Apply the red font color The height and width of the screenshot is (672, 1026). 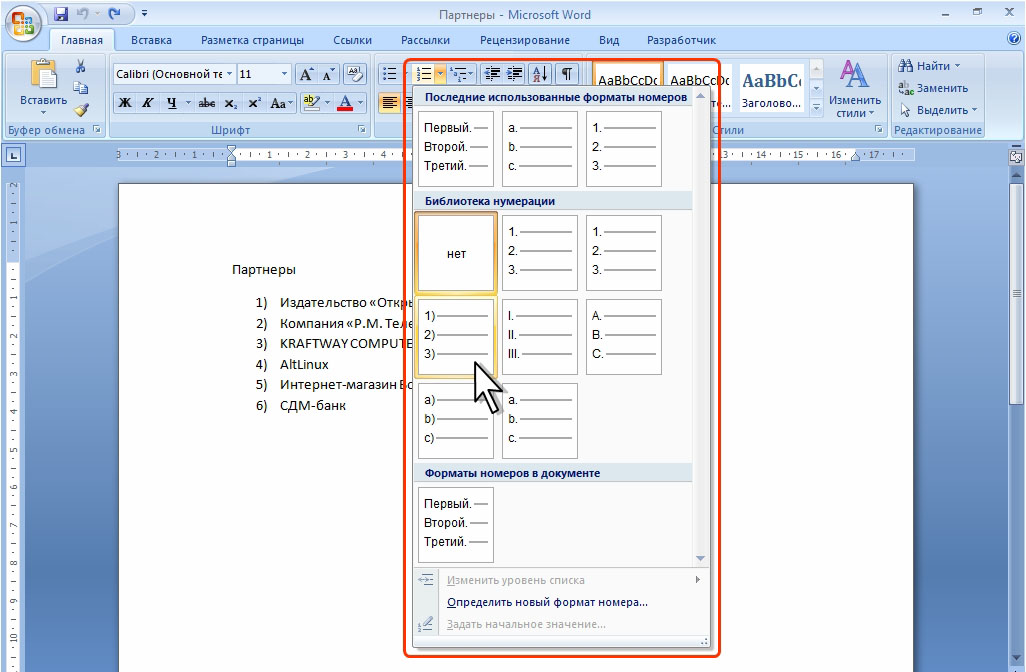tap(345, 103)
